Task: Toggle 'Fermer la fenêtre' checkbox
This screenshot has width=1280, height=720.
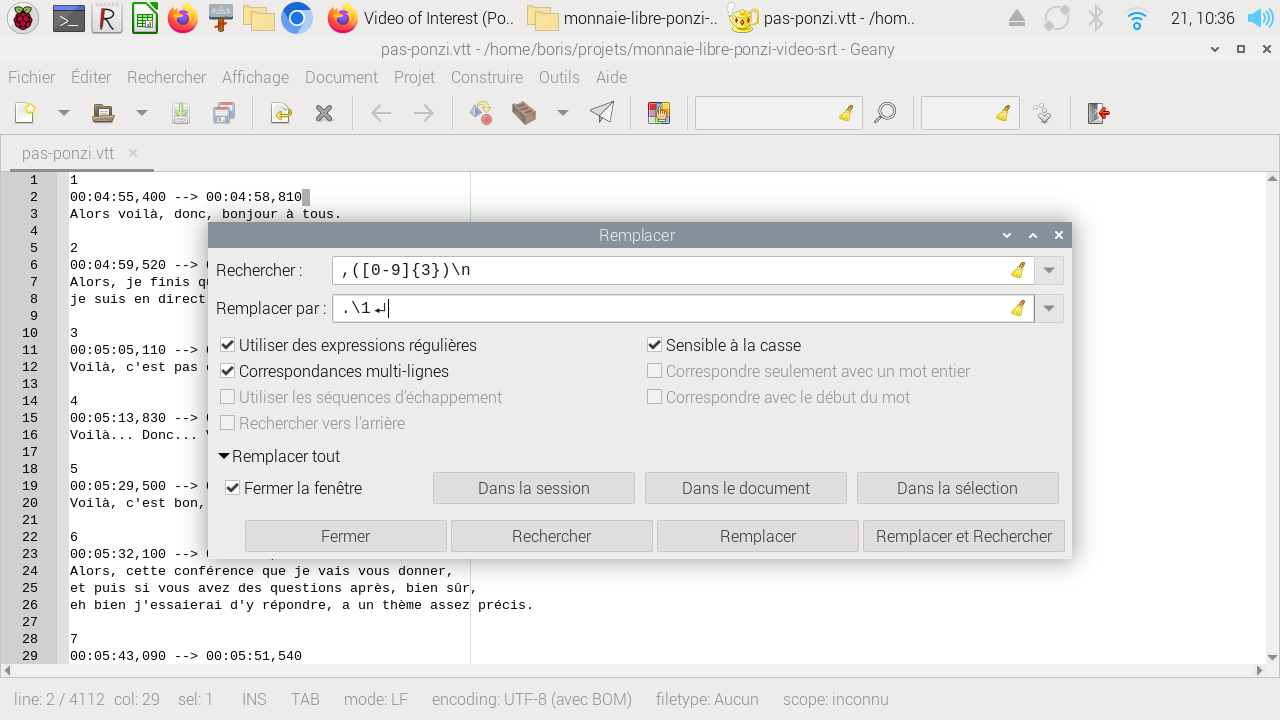Action: point(233,489)
